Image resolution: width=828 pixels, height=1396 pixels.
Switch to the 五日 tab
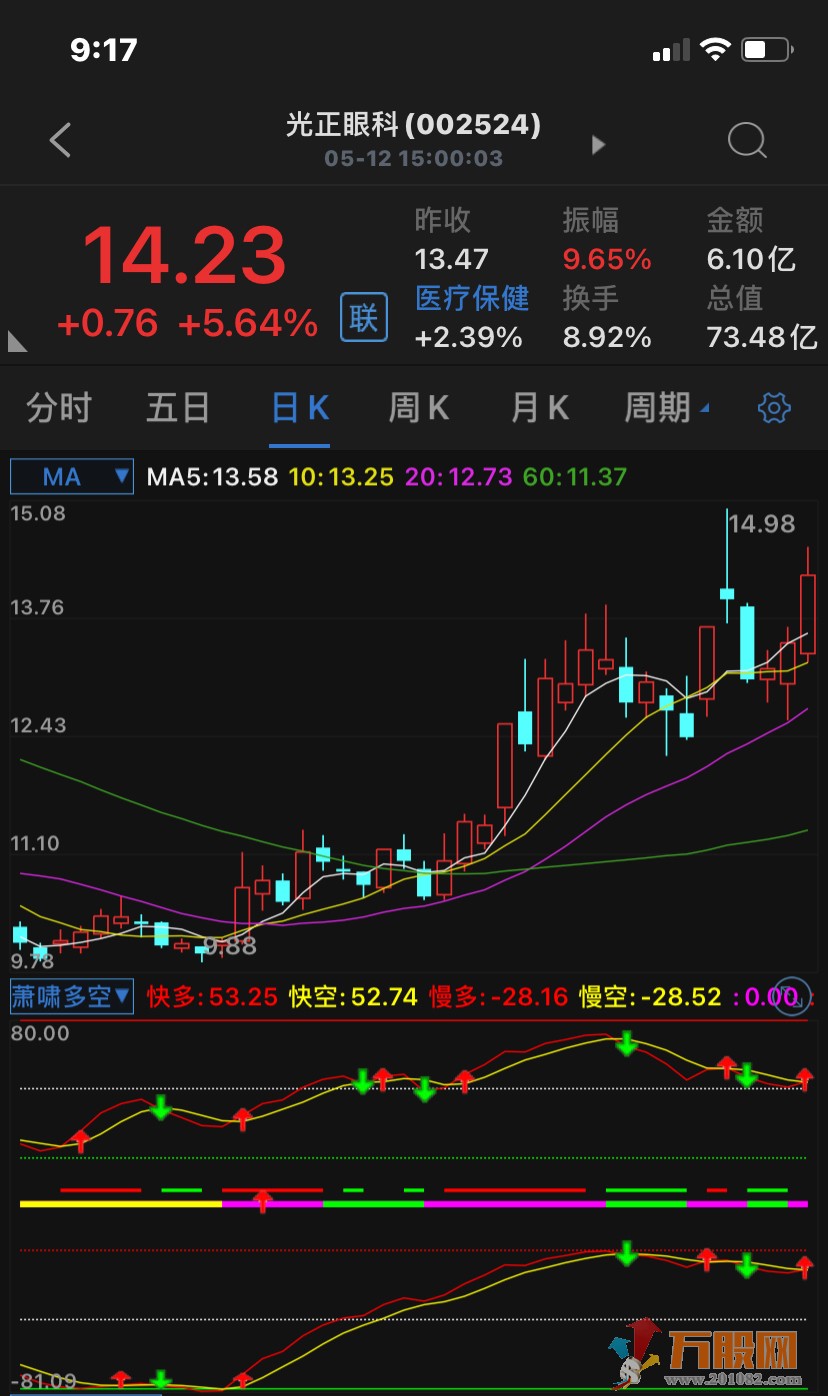178,408
